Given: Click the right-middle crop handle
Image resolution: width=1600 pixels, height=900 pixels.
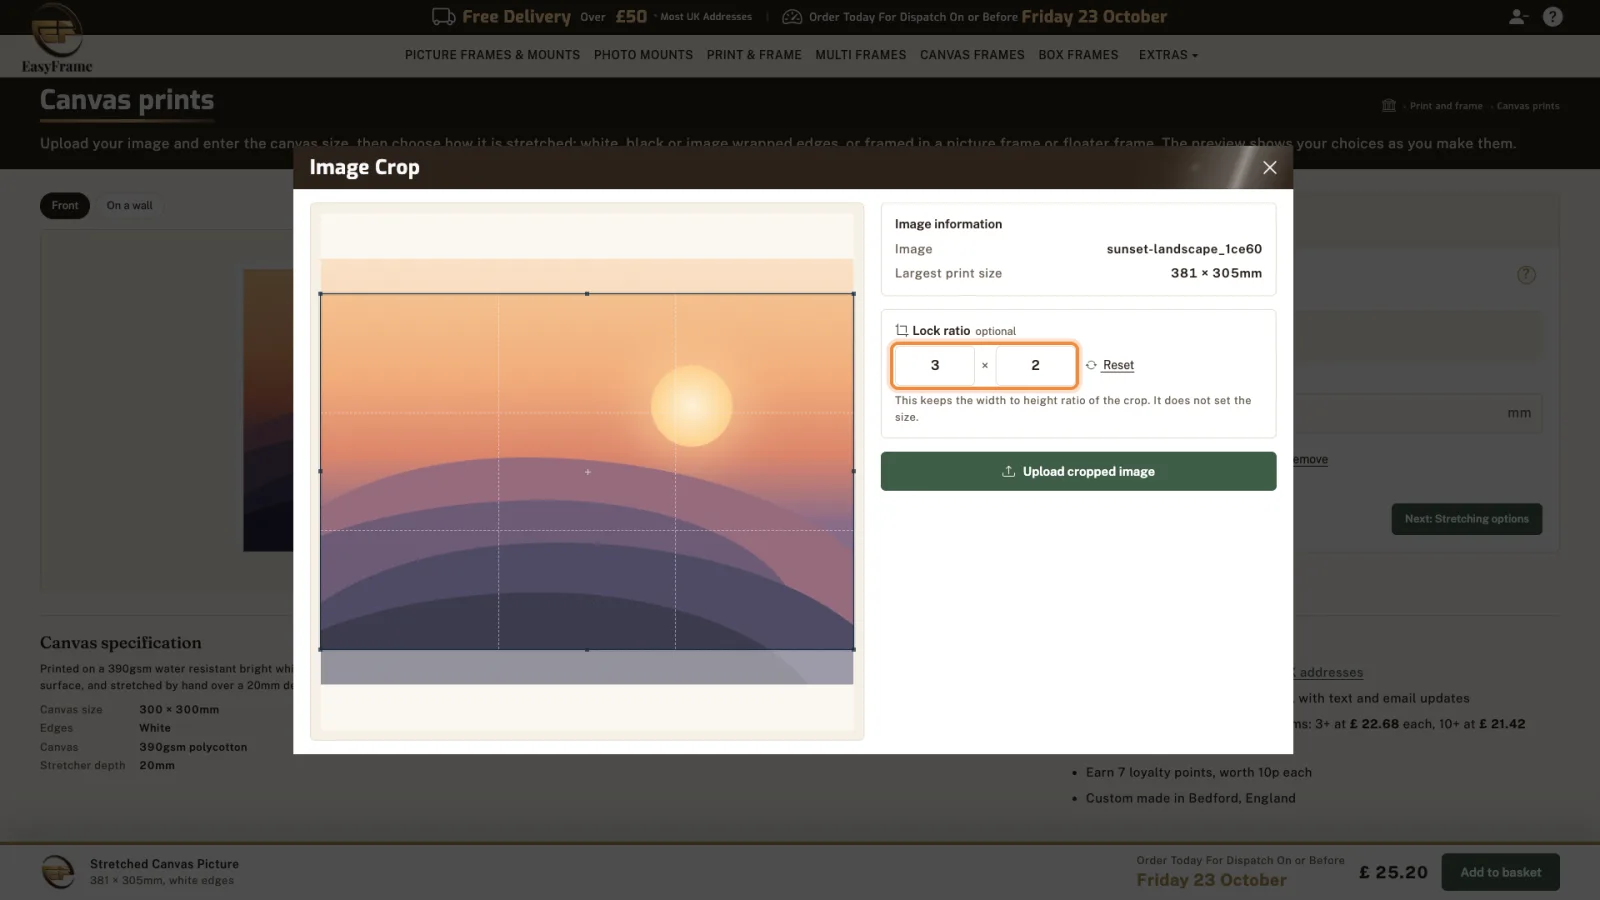Looking at the screenshot, I should [x=853, y=471].
